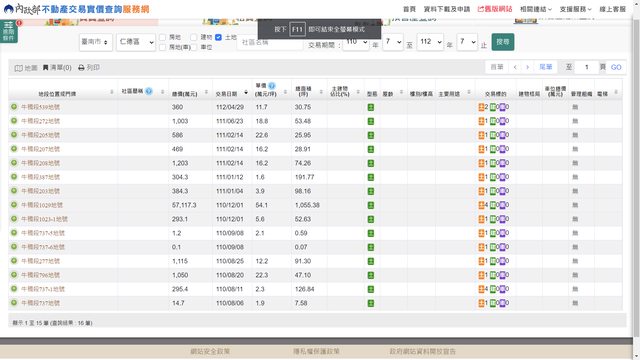Open the 相關連結 menu
This screenshot has width=640, height=360.
click(x=536, y=9)
